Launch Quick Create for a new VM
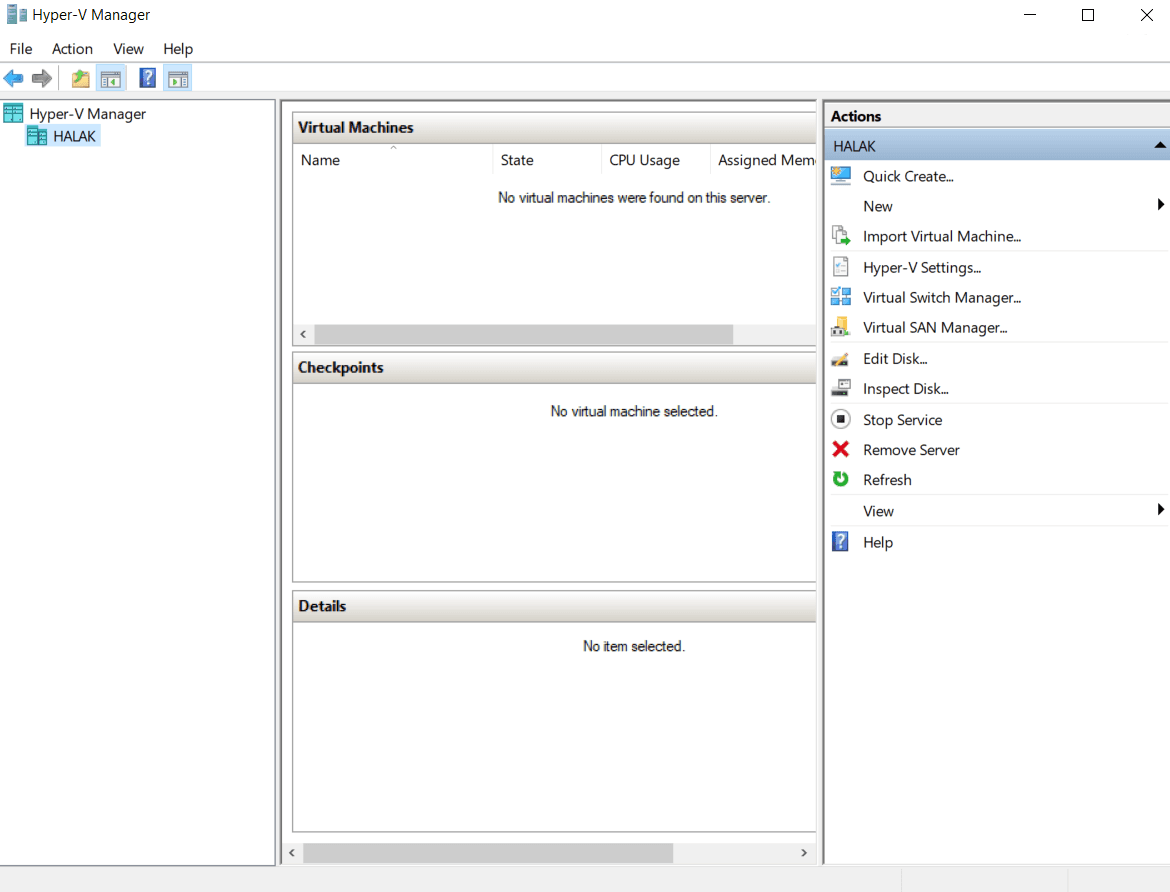The height and width of the screenshot is (892, 1170). [x=907, y=176]
